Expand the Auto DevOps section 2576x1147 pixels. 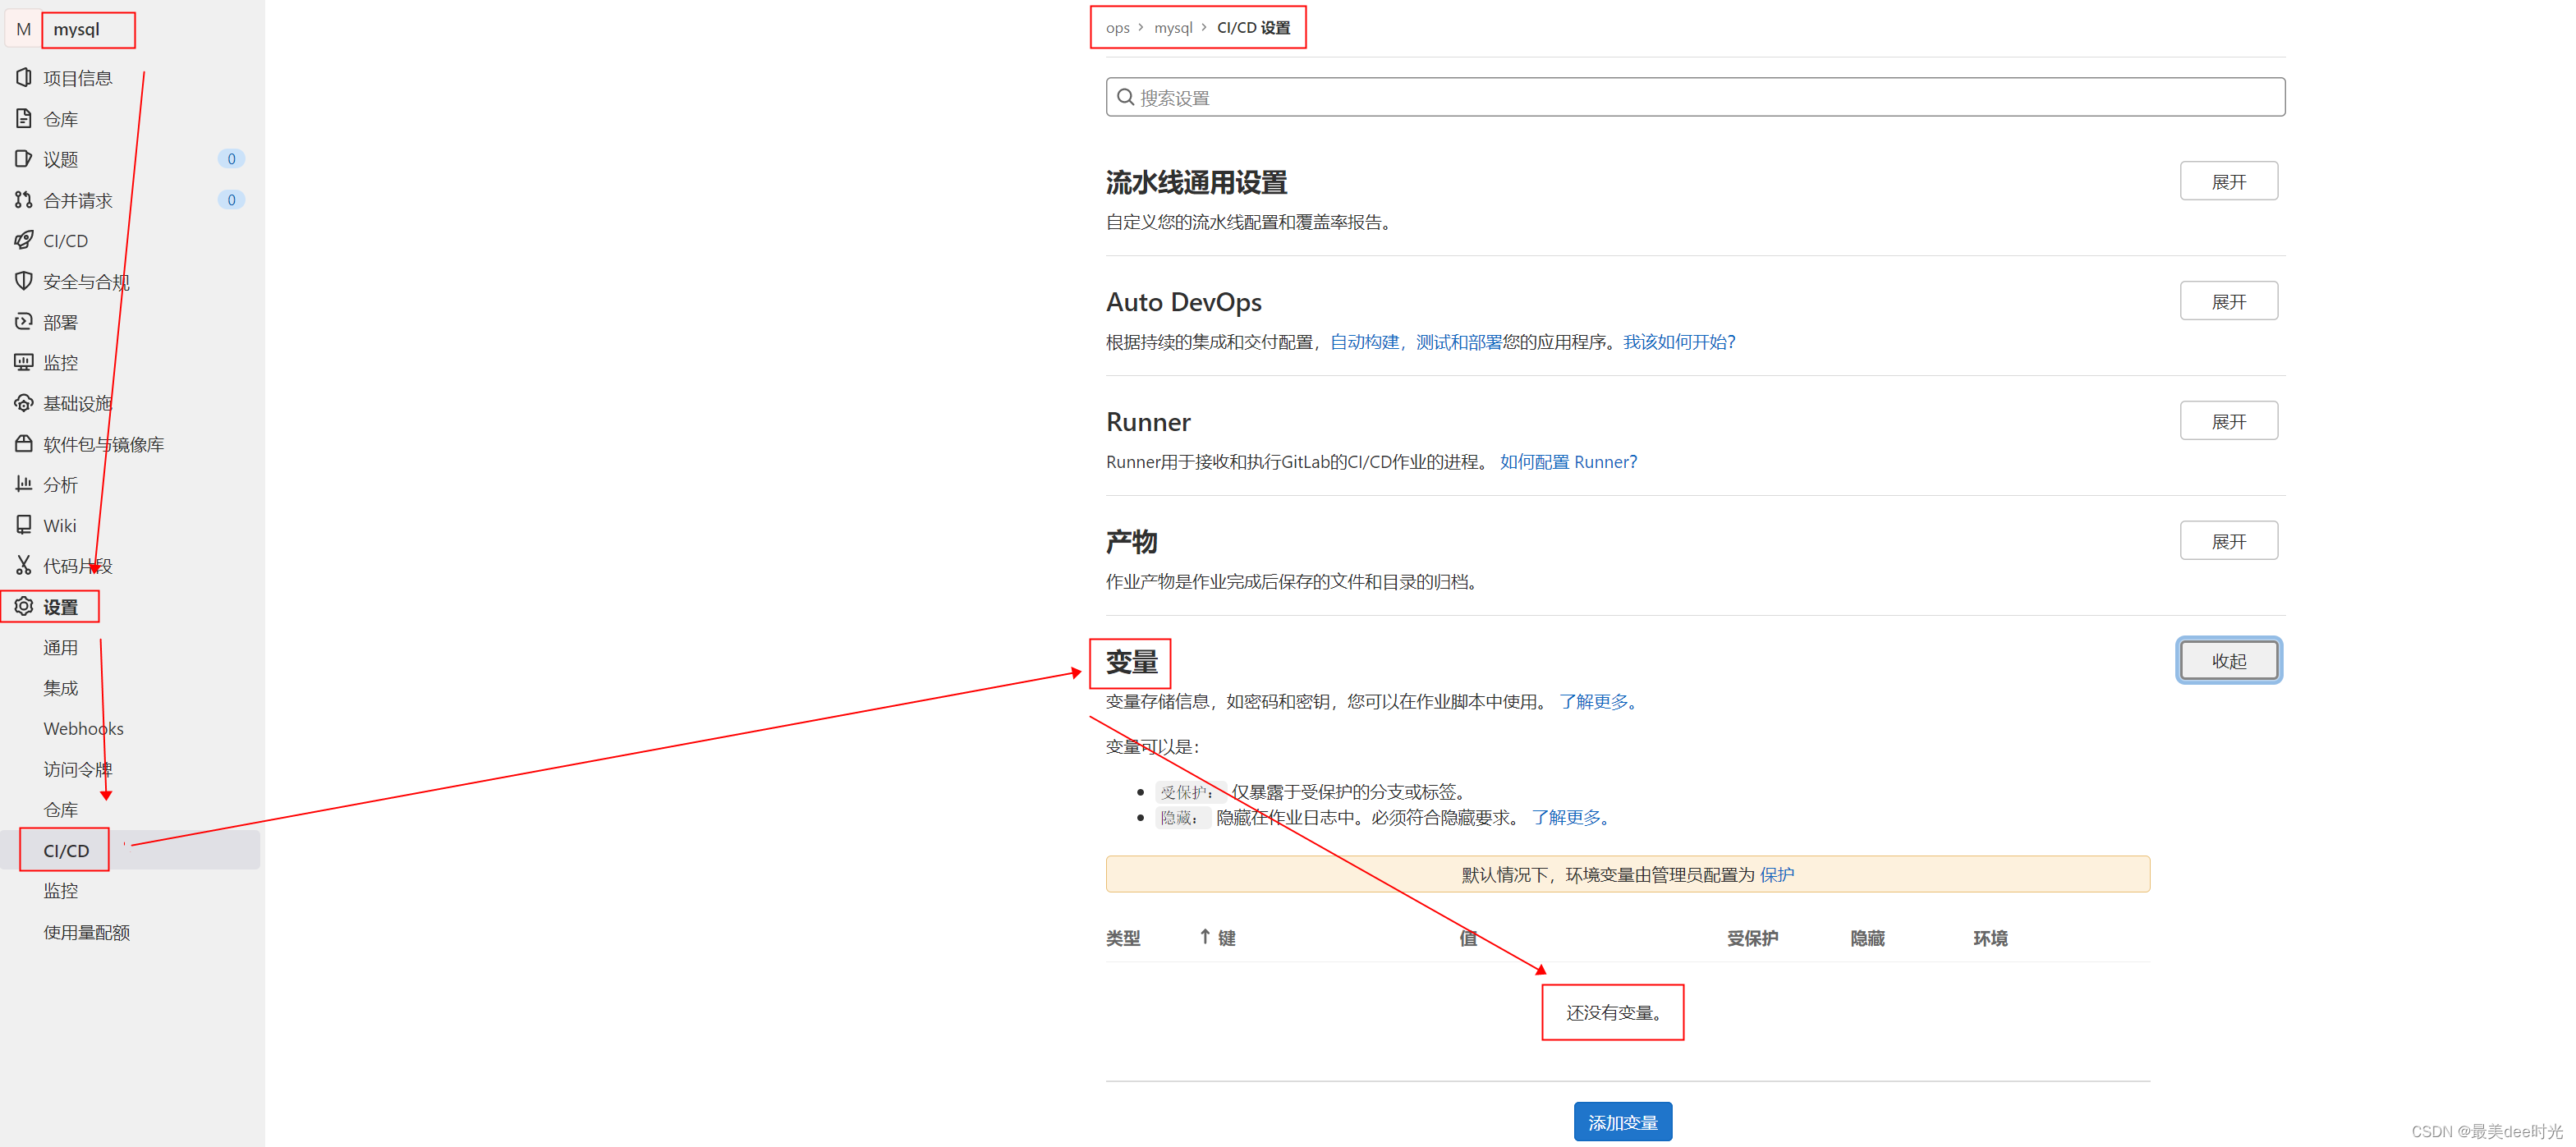coord(2228,301)
